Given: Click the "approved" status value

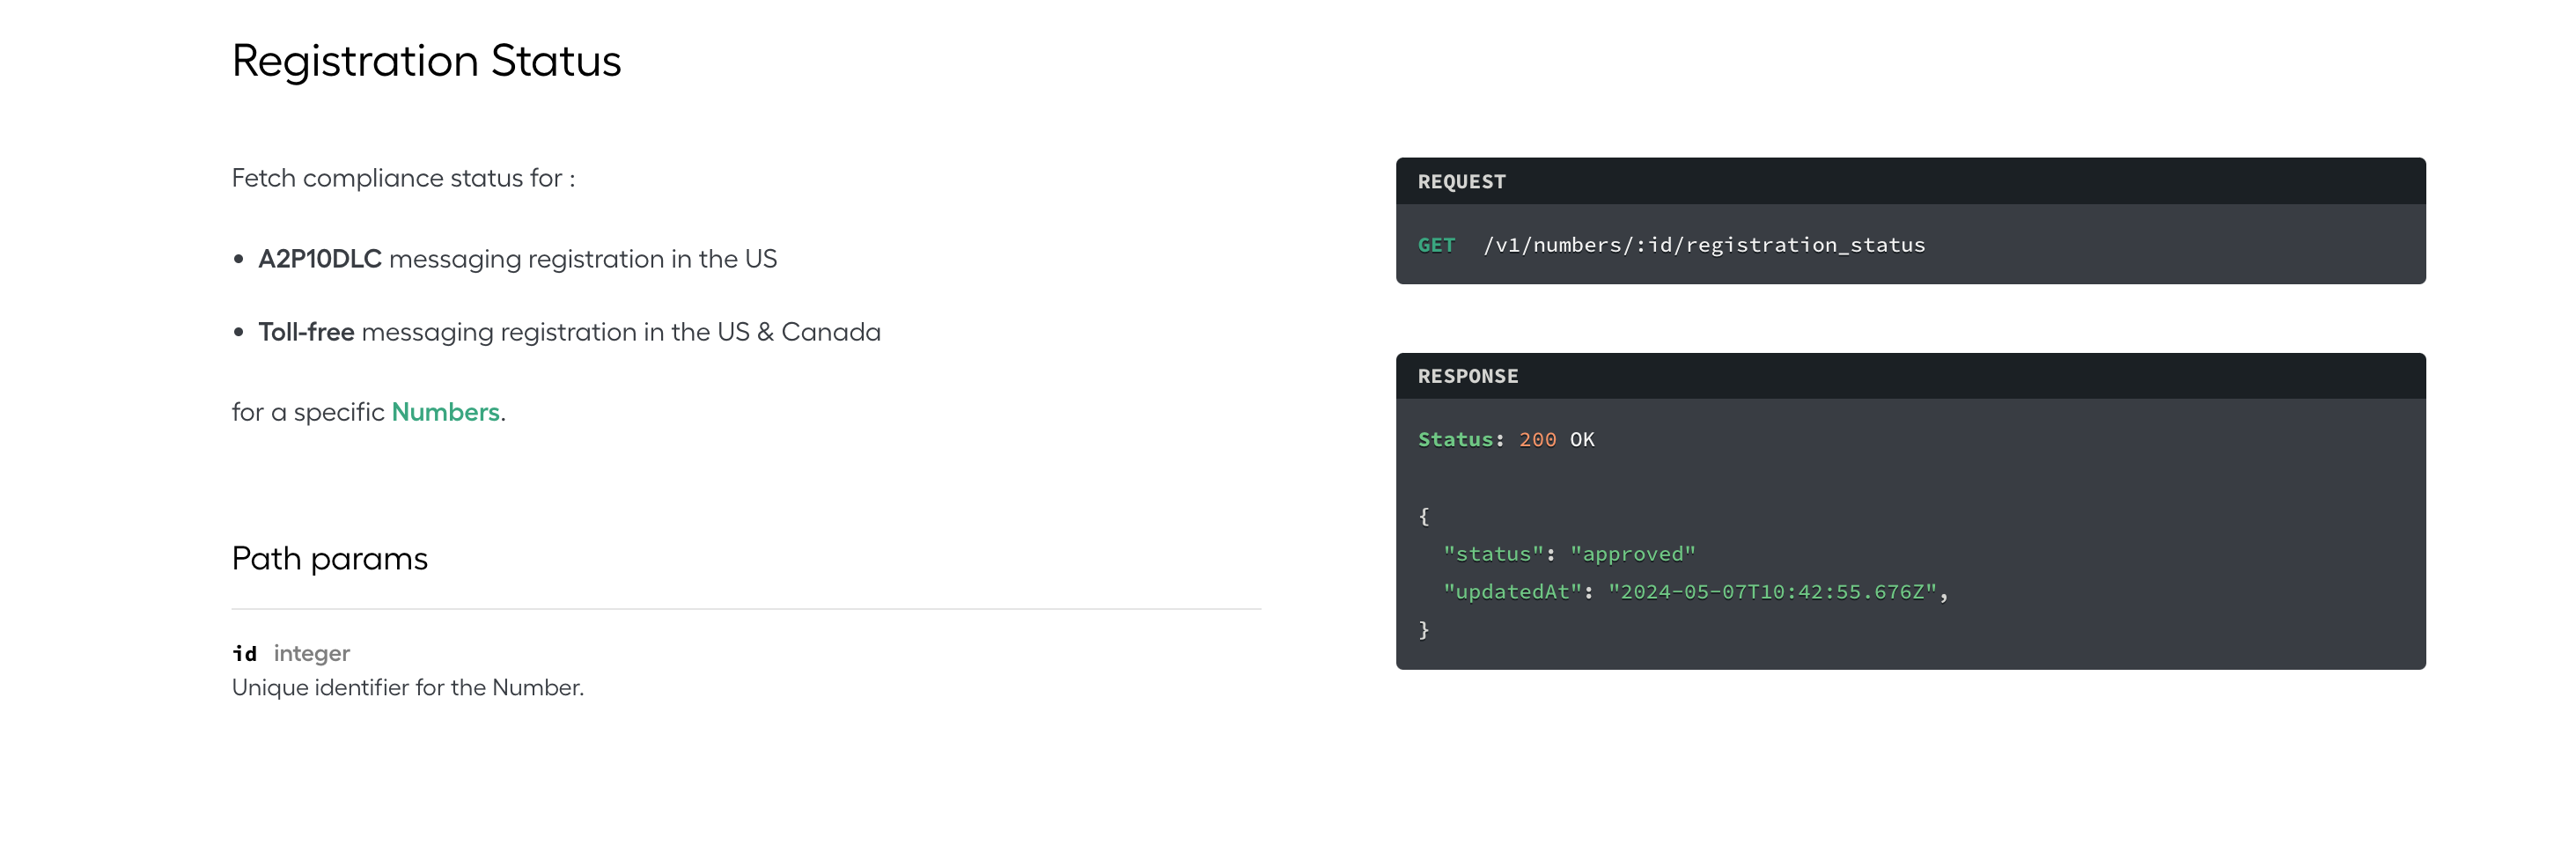Looking at the screenshot, I should coord(1632,554).
